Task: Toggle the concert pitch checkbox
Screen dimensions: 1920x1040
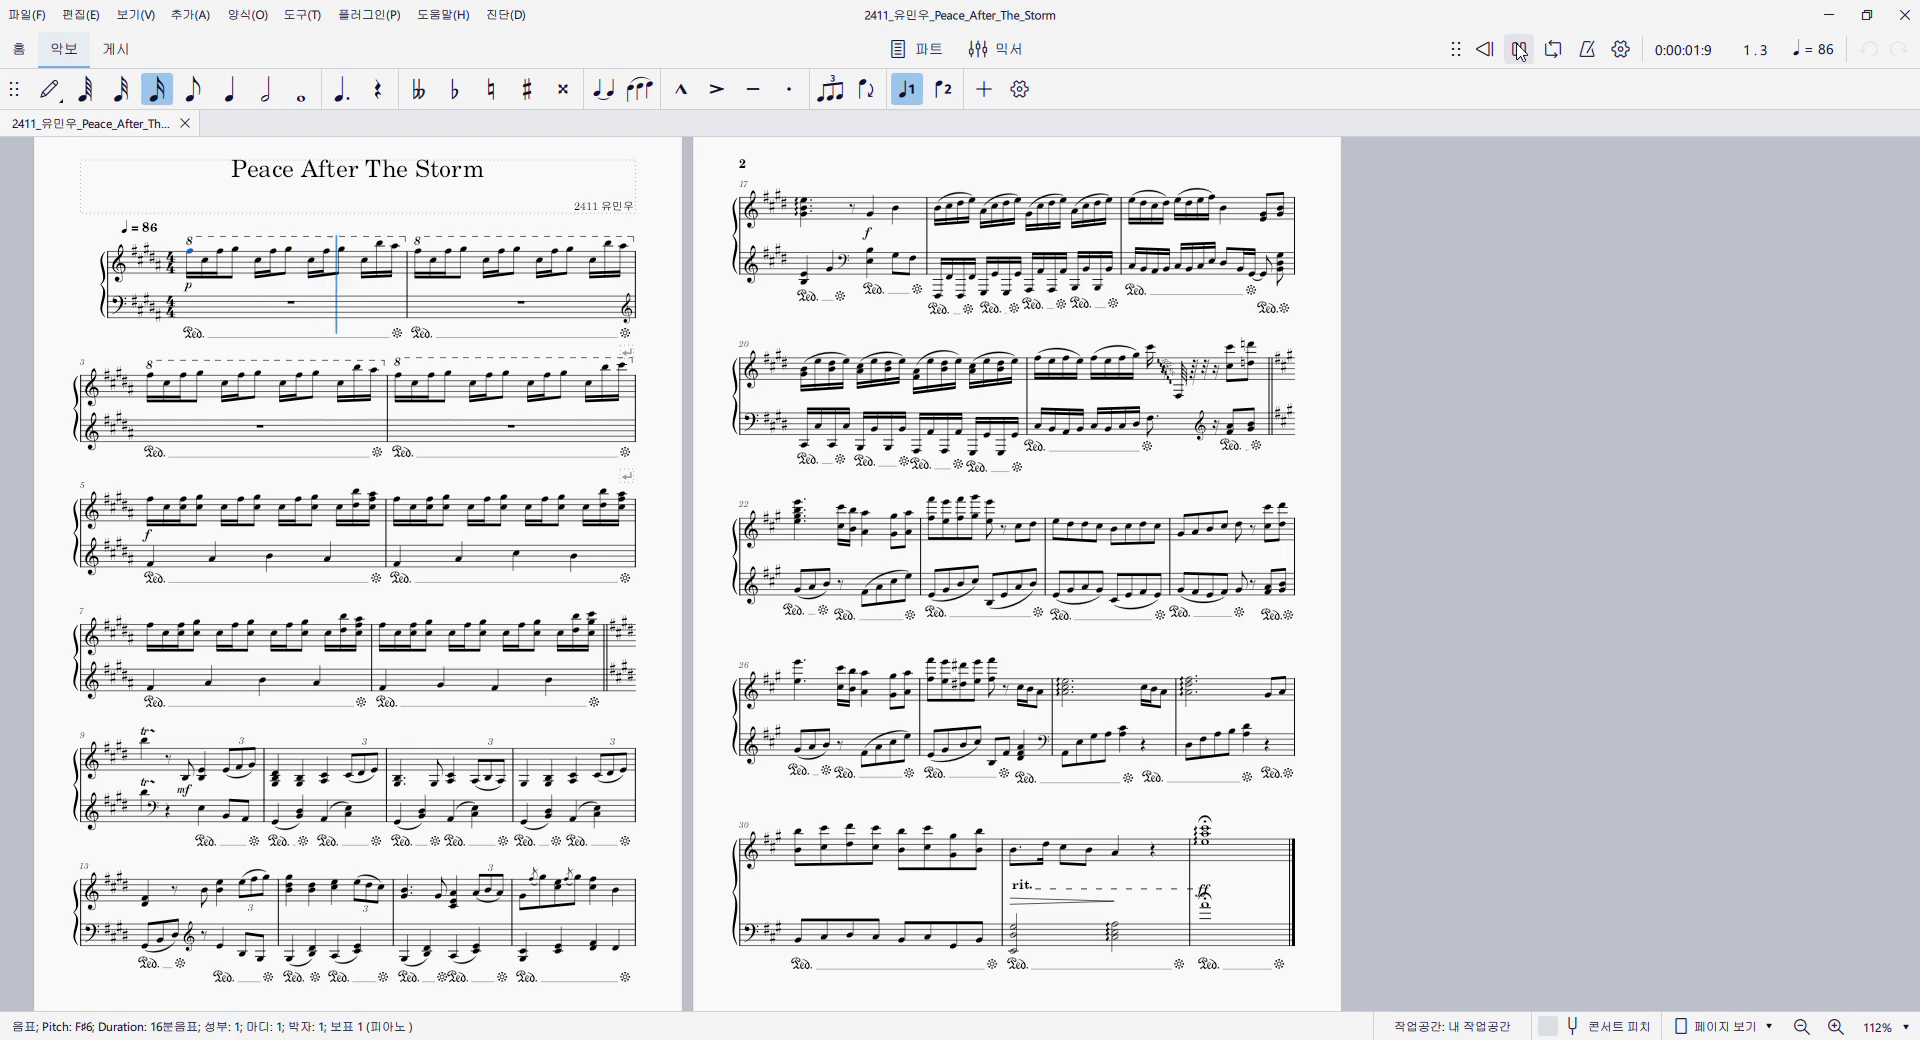Action: [1548, 1026]
